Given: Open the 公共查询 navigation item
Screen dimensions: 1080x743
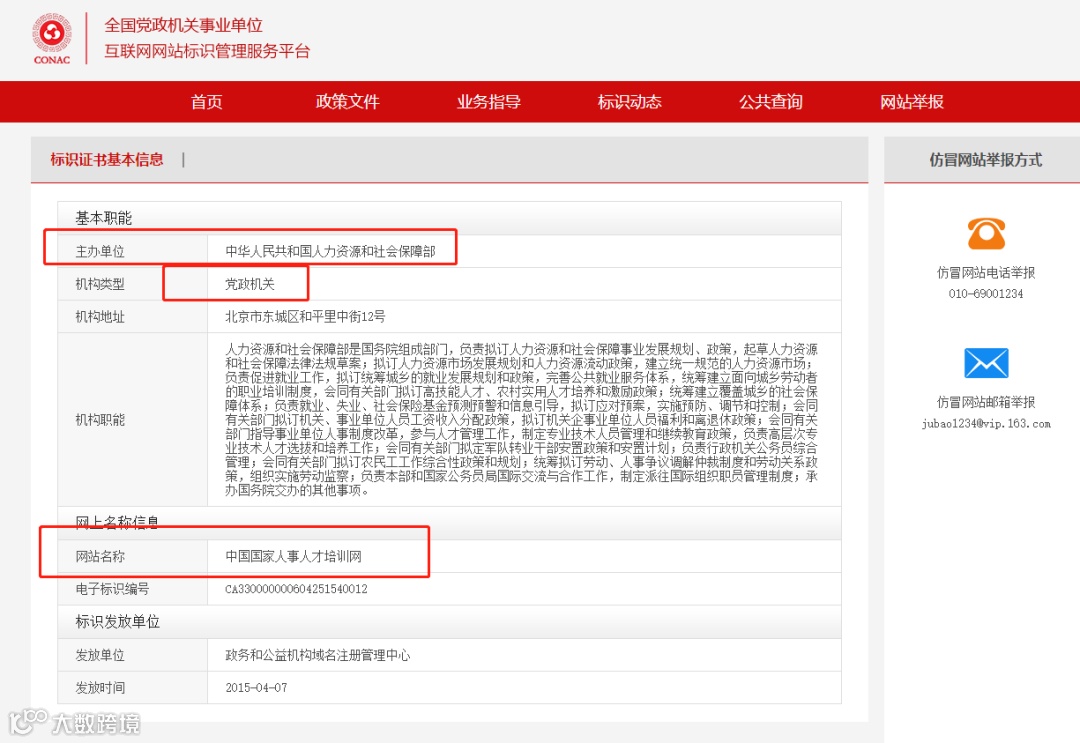Looking at the screenshot, I should [x=771, y=102].
